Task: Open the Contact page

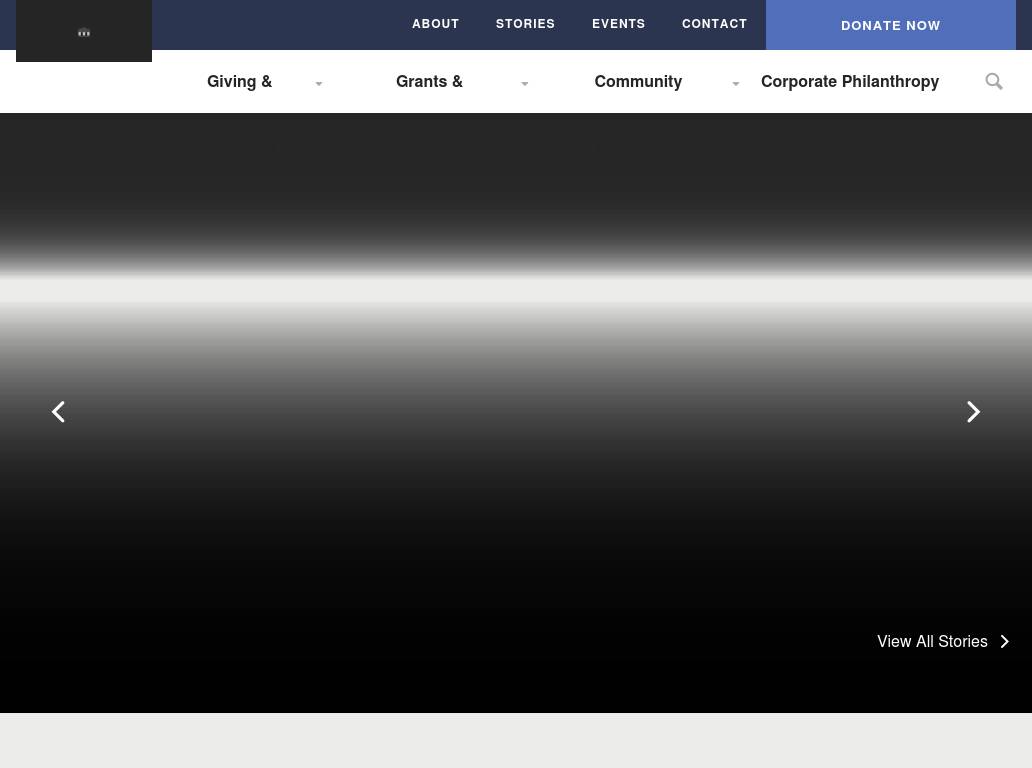Action: click(715, 24)
